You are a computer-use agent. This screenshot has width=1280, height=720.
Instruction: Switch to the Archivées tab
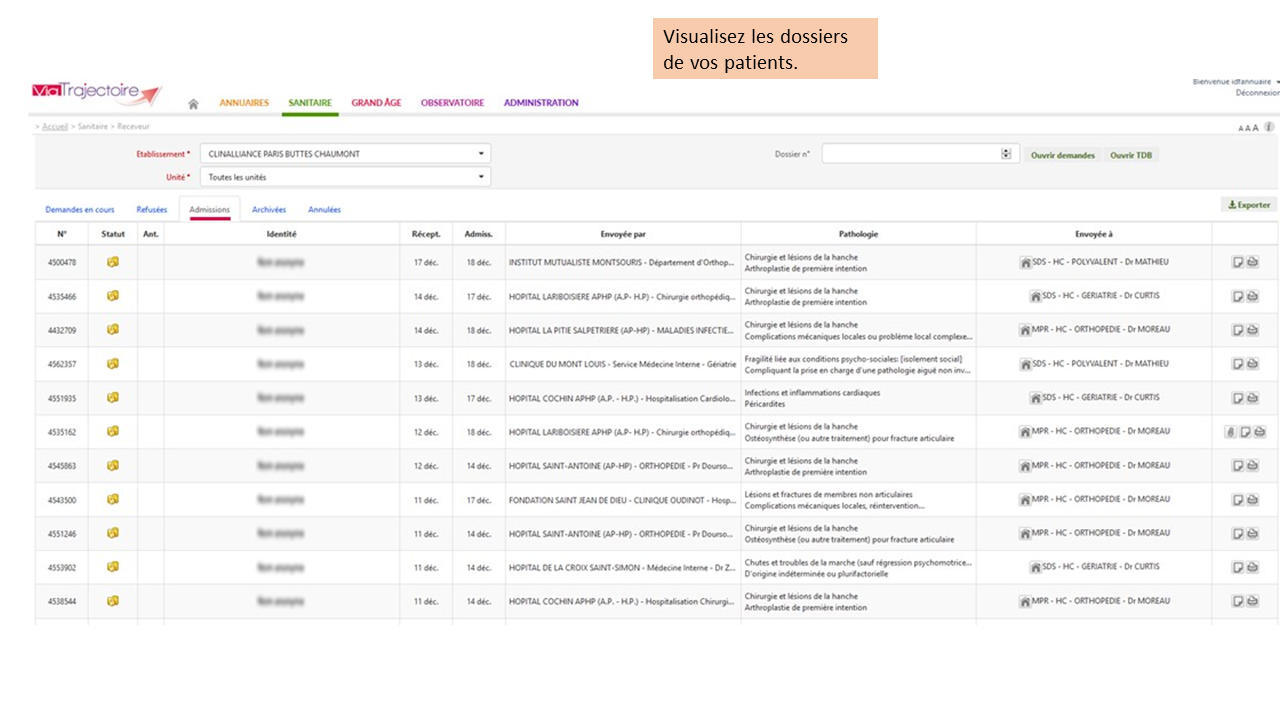pyautogui.click(x=269, y=210)
